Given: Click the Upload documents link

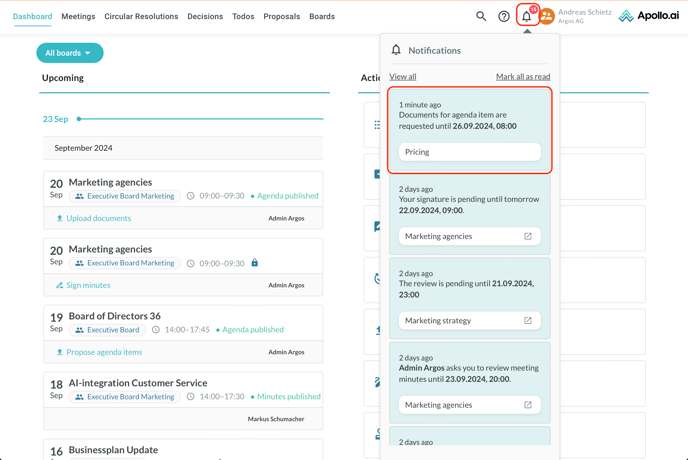Looking at the screenshot, I should (98, 218).
